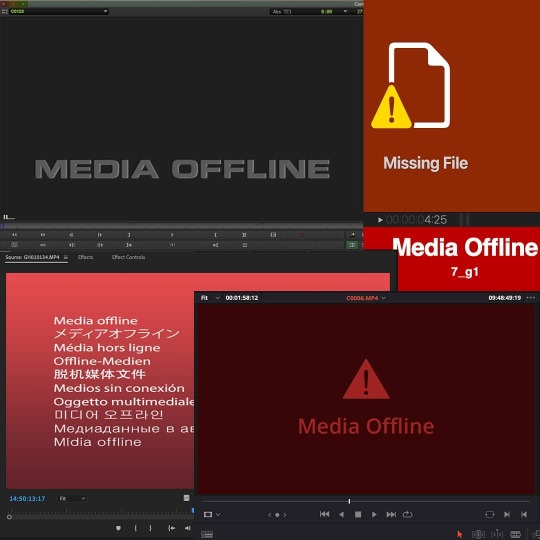This screenshot has width=540, height=540.
Task: Click the Mark In icon in Resolve viewer
Action: (507, 515)
